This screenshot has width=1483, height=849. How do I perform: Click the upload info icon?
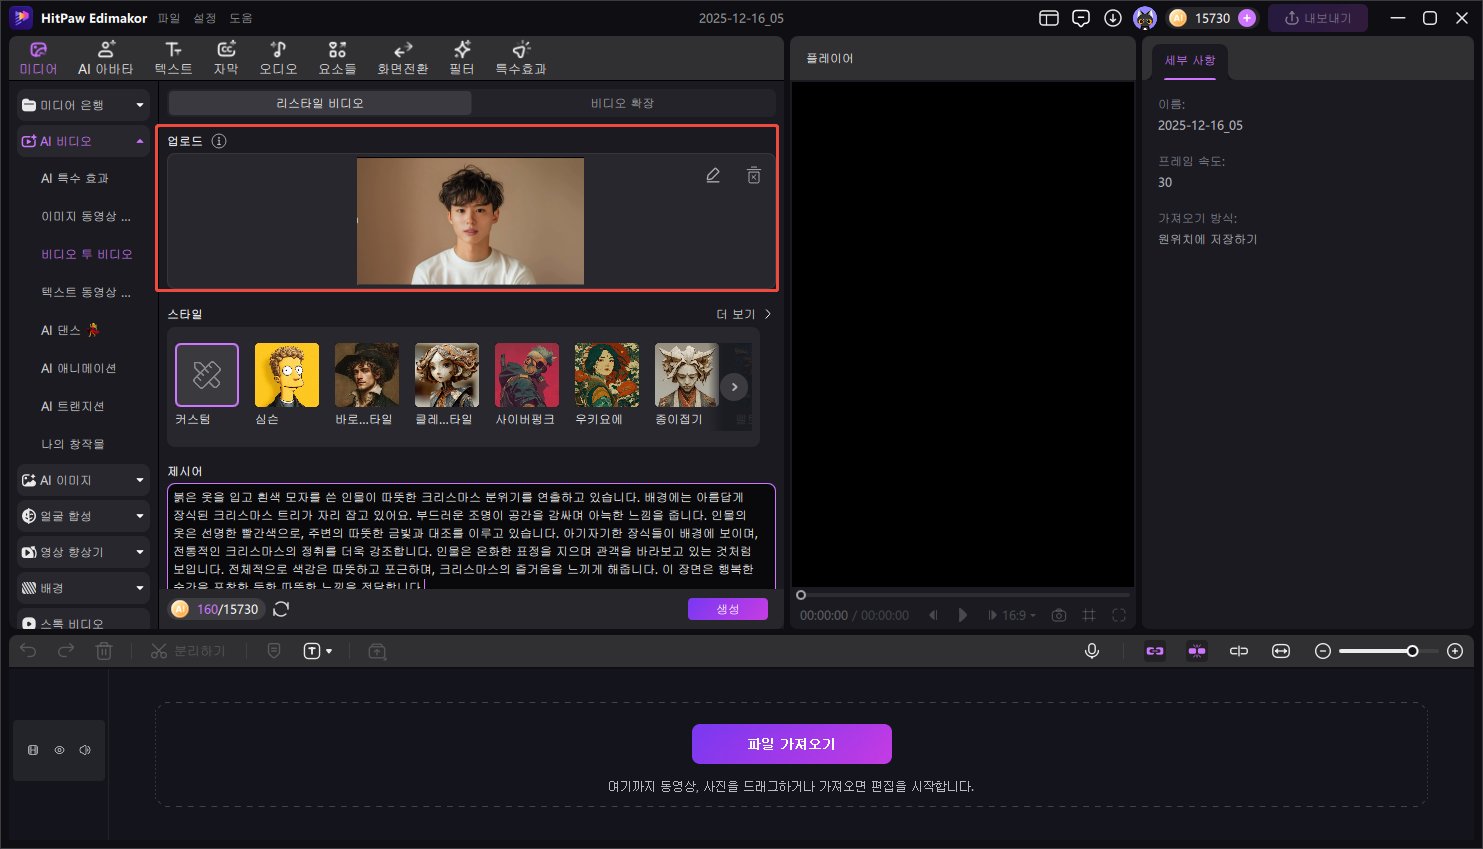219,141
